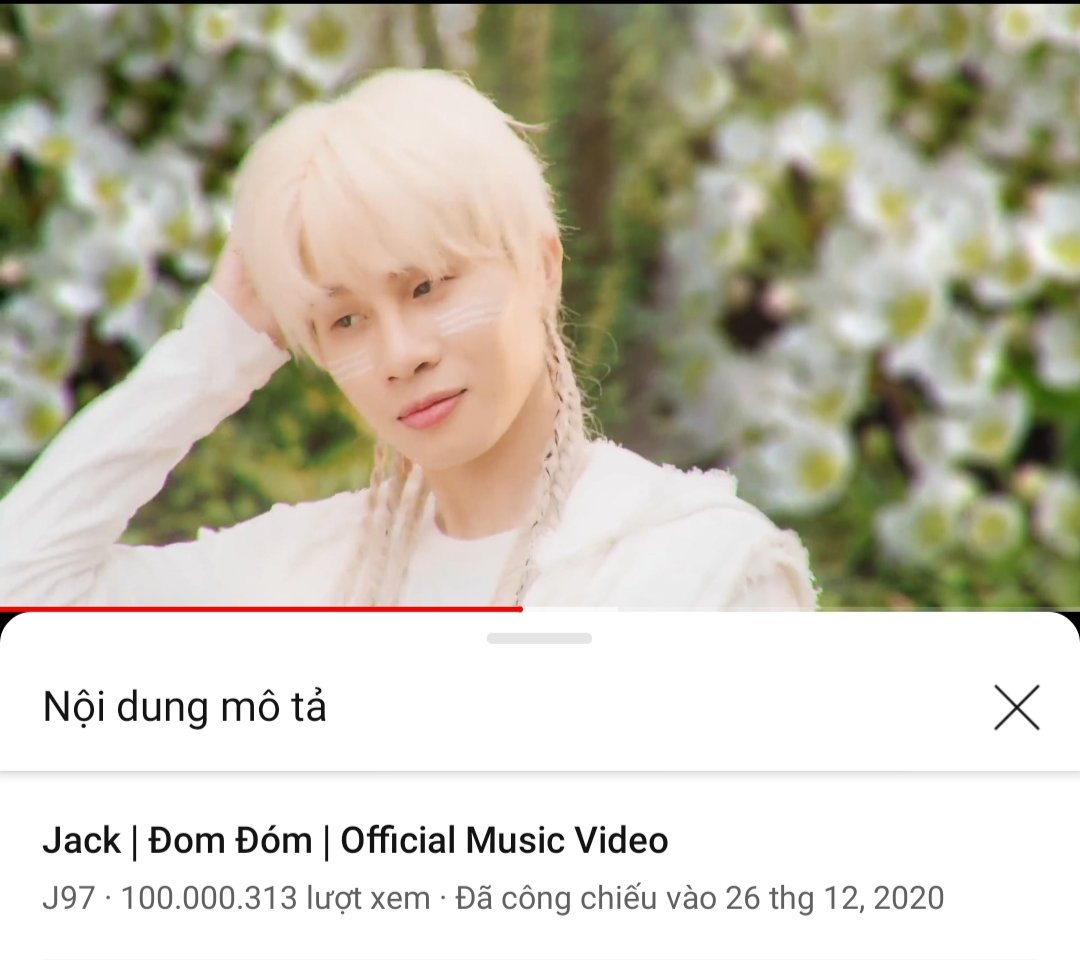
Task: Select the video title Jack | Đom Đóm
Action: click(x=355, y=840)
